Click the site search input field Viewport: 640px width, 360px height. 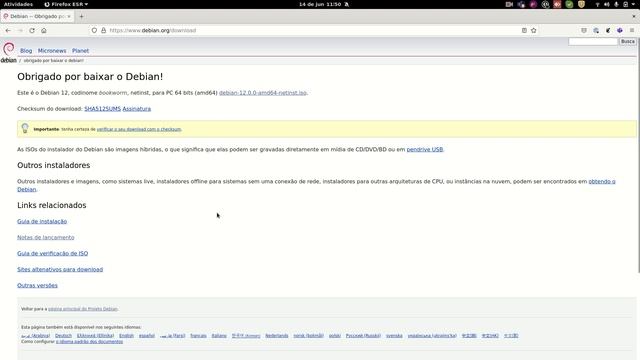593,42
